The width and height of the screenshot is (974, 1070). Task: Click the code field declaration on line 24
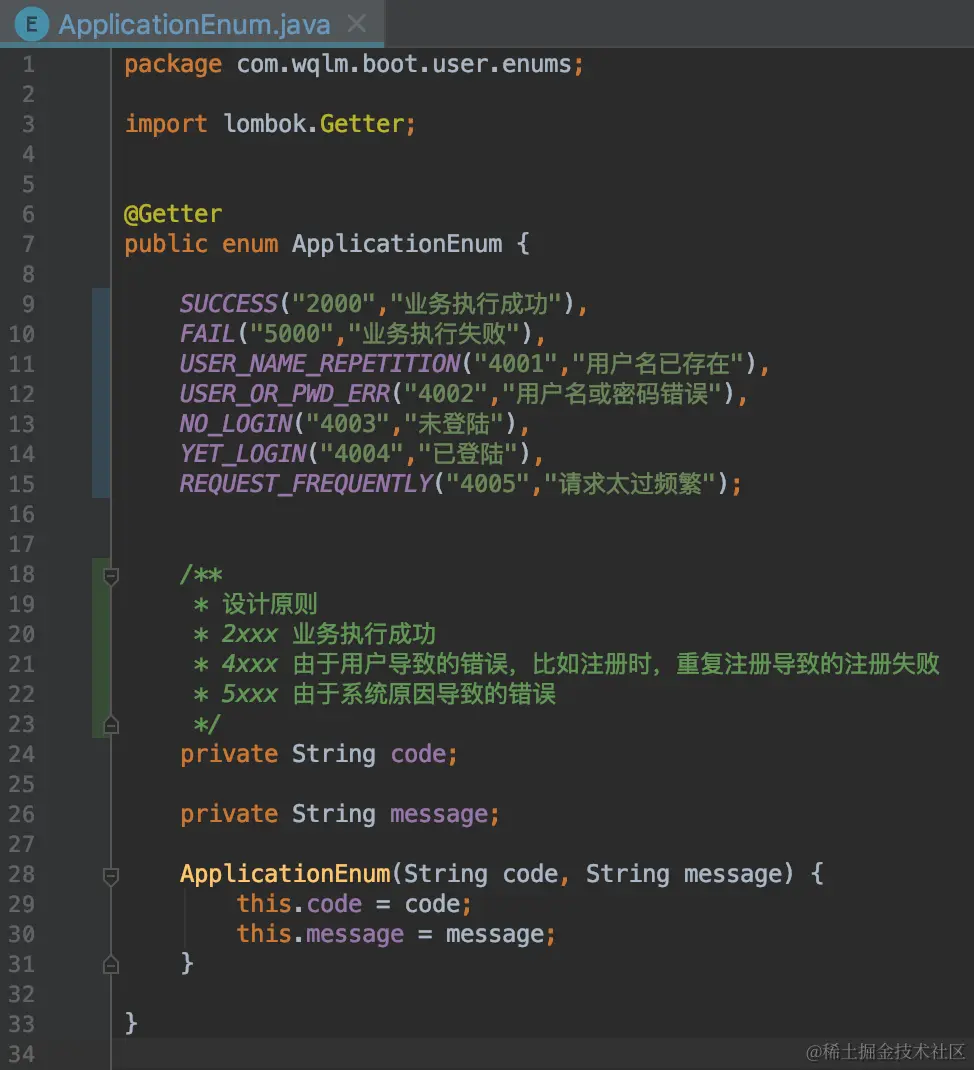[319, 754]
